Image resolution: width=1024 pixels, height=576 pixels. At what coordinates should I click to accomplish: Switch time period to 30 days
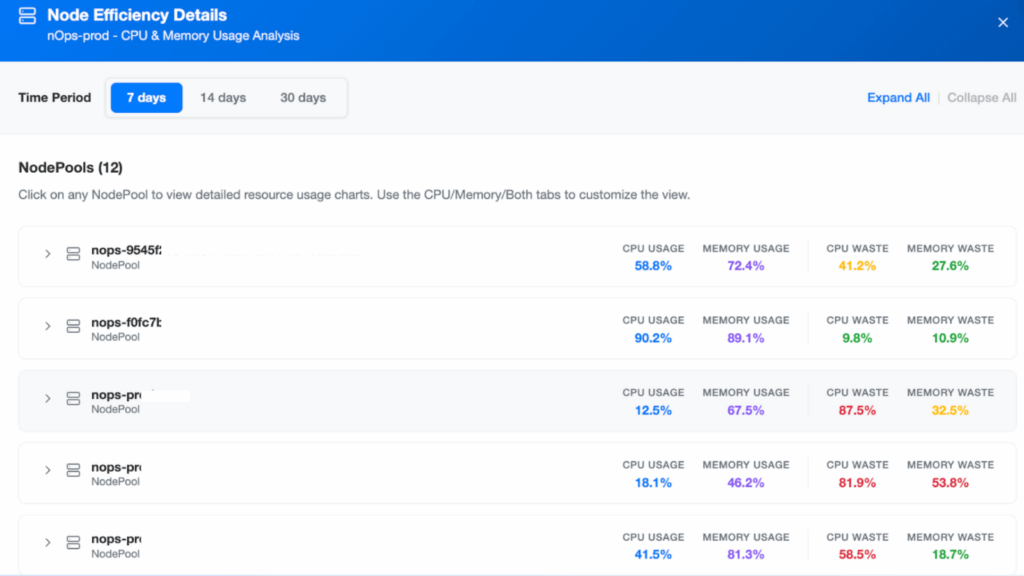[x=303, y=98]
